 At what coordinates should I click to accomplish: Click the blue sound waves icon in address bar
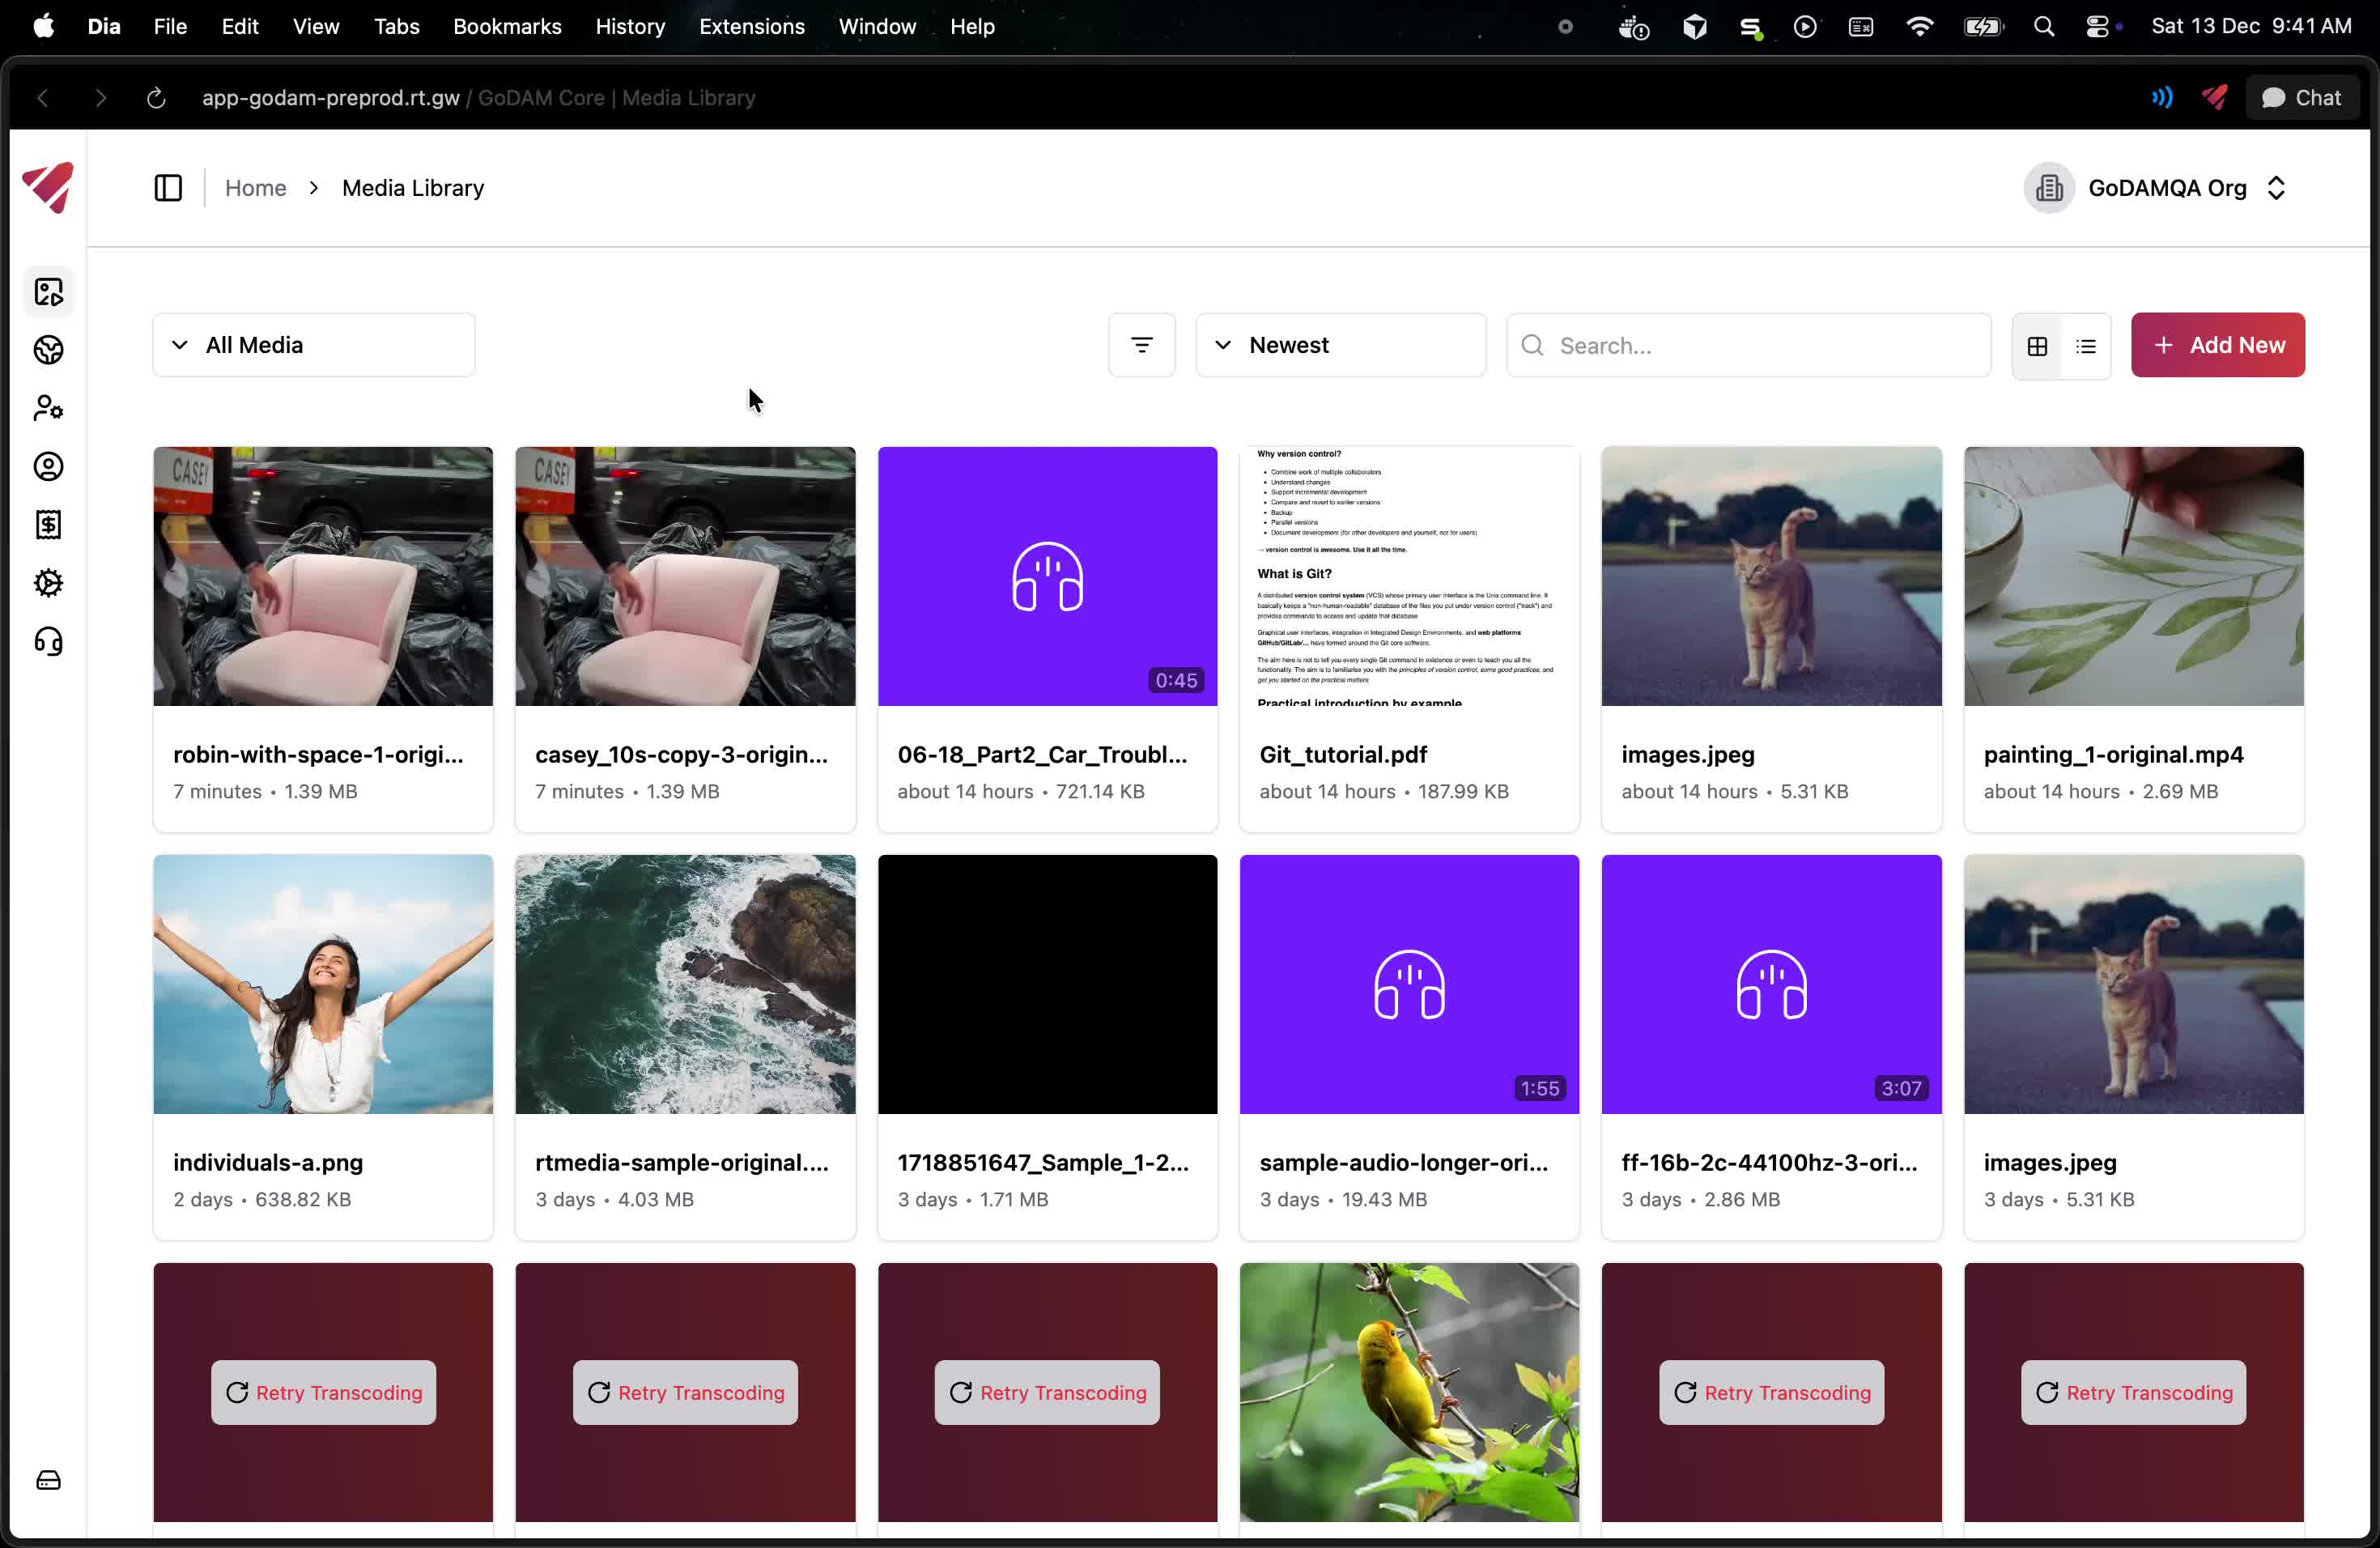click(x=2162, y=97)
